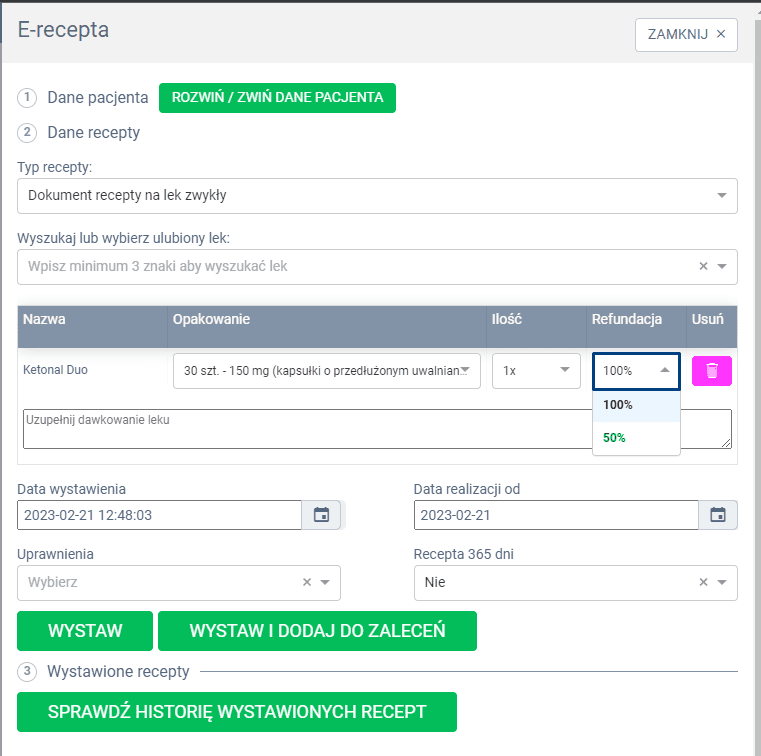
Task: Open calendar for Data realizacji od
Action: (x=717, y=515)
